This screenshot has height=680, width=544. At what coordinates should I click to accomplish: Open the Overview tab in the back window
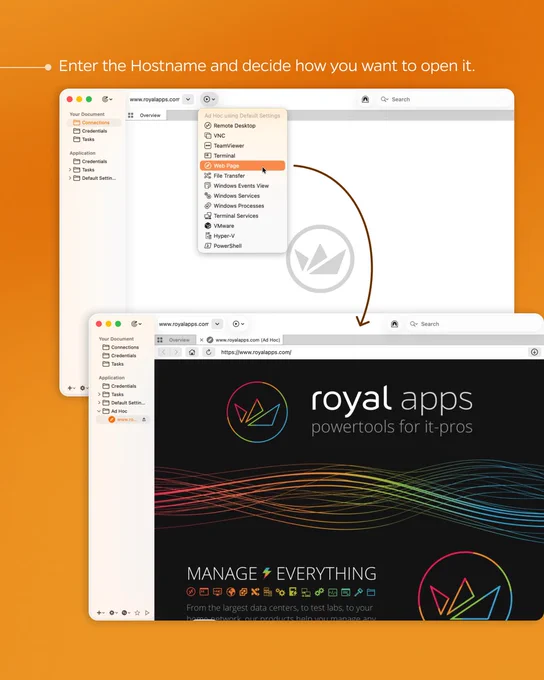[x=146, y=115]
